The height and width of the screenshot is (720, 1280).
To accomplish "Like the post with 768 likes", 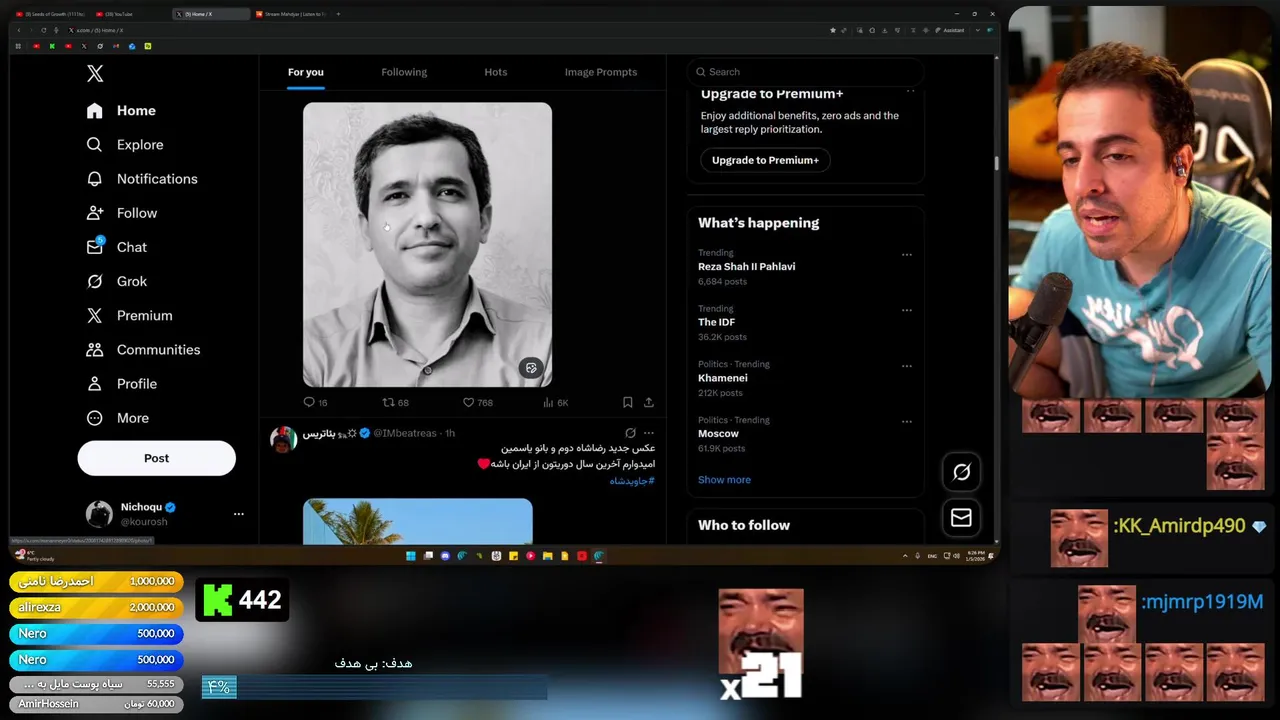I will (x=477, y=403).
